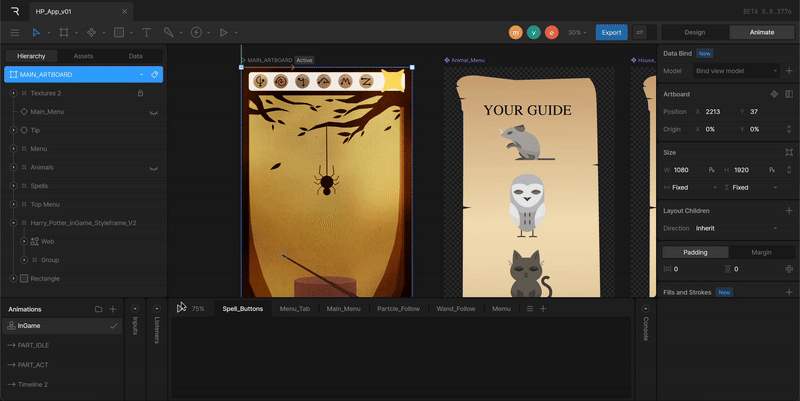
Task: Add a fill or stroke with plus
Action: pos(789,292)
